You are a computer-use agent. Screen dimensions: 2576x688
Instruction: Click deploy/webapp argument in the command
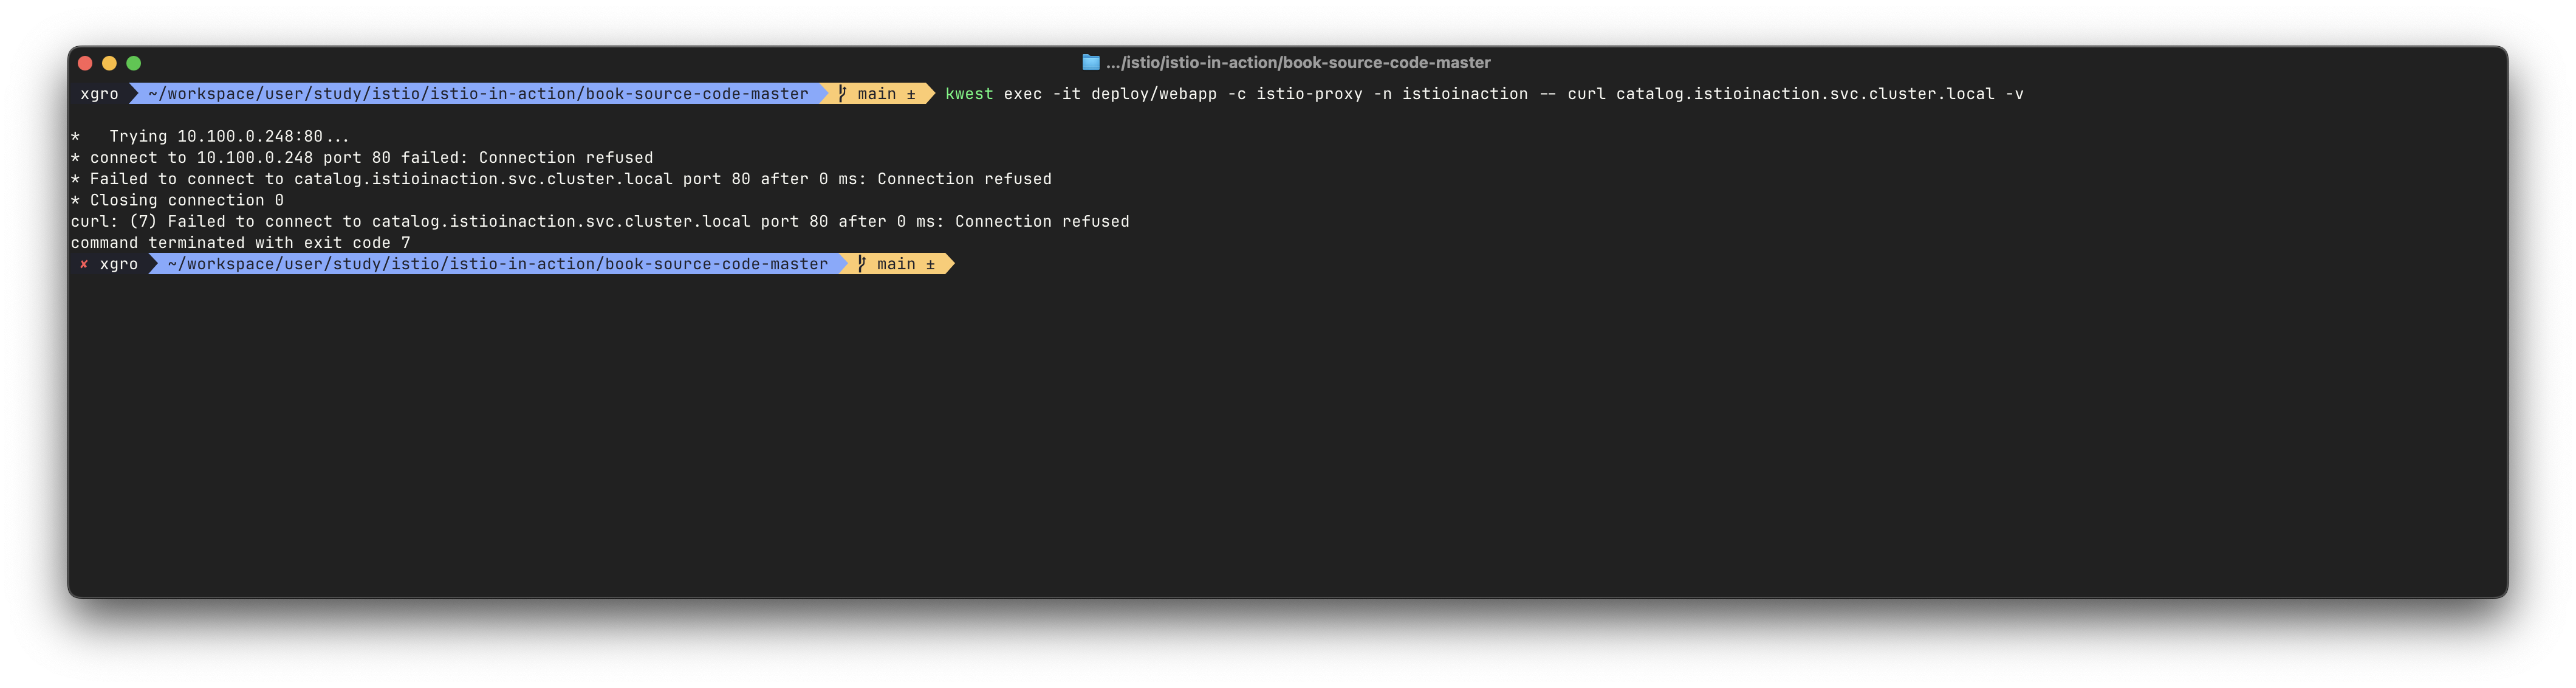pos(1154,93)
